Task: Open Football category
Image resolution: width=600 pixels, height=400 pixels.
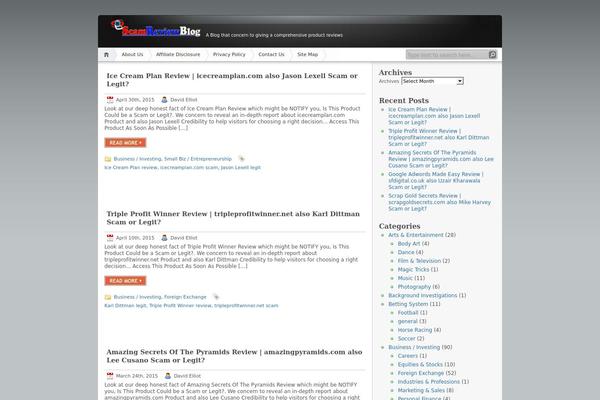Action: pos(408,313)
